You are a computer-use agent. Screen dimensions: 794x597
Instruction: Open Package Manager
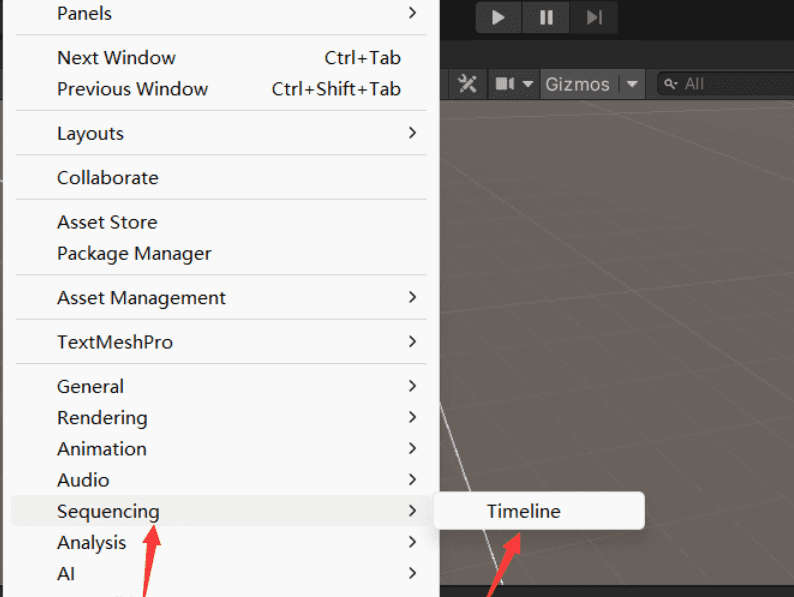point(134,253)
